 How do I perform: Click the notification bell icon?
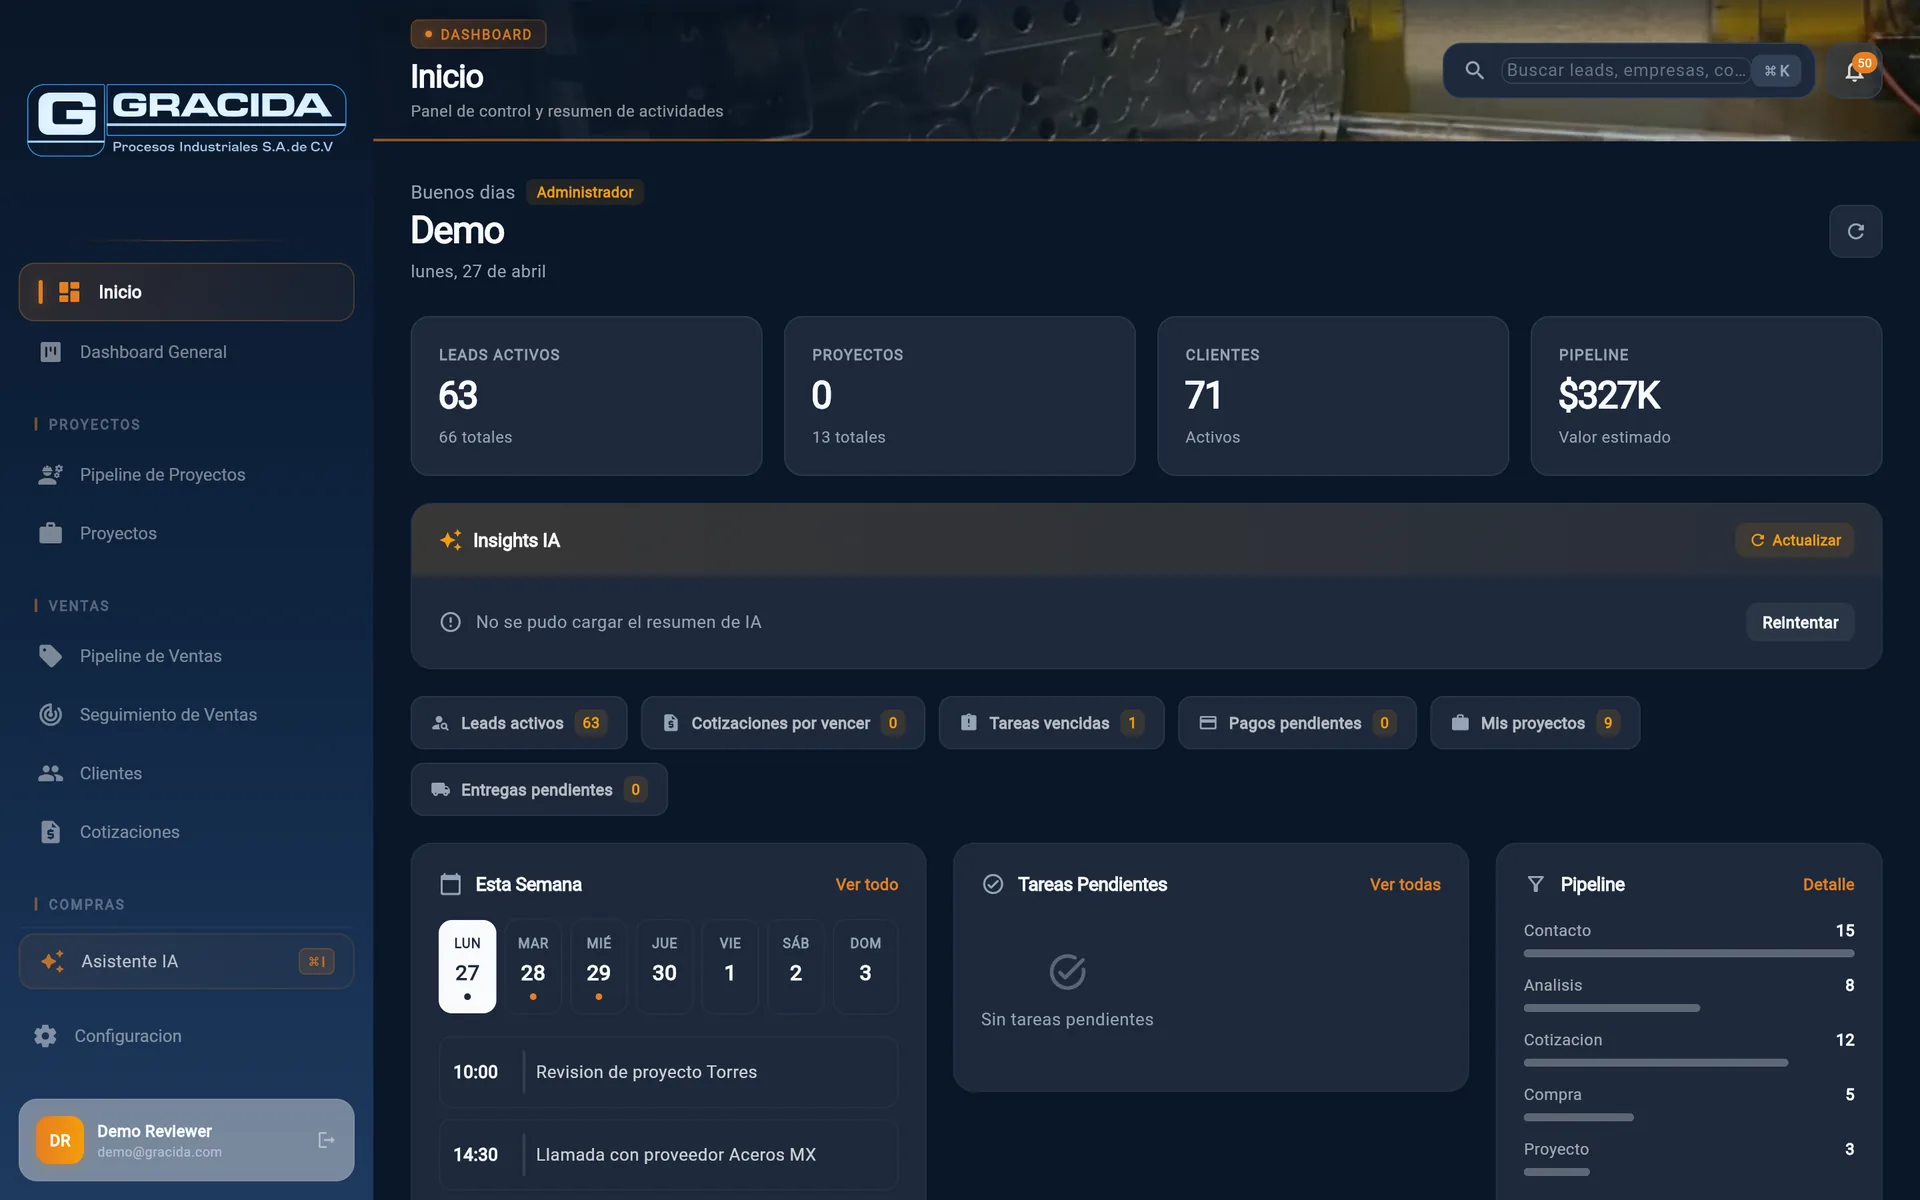(1854, 71)
